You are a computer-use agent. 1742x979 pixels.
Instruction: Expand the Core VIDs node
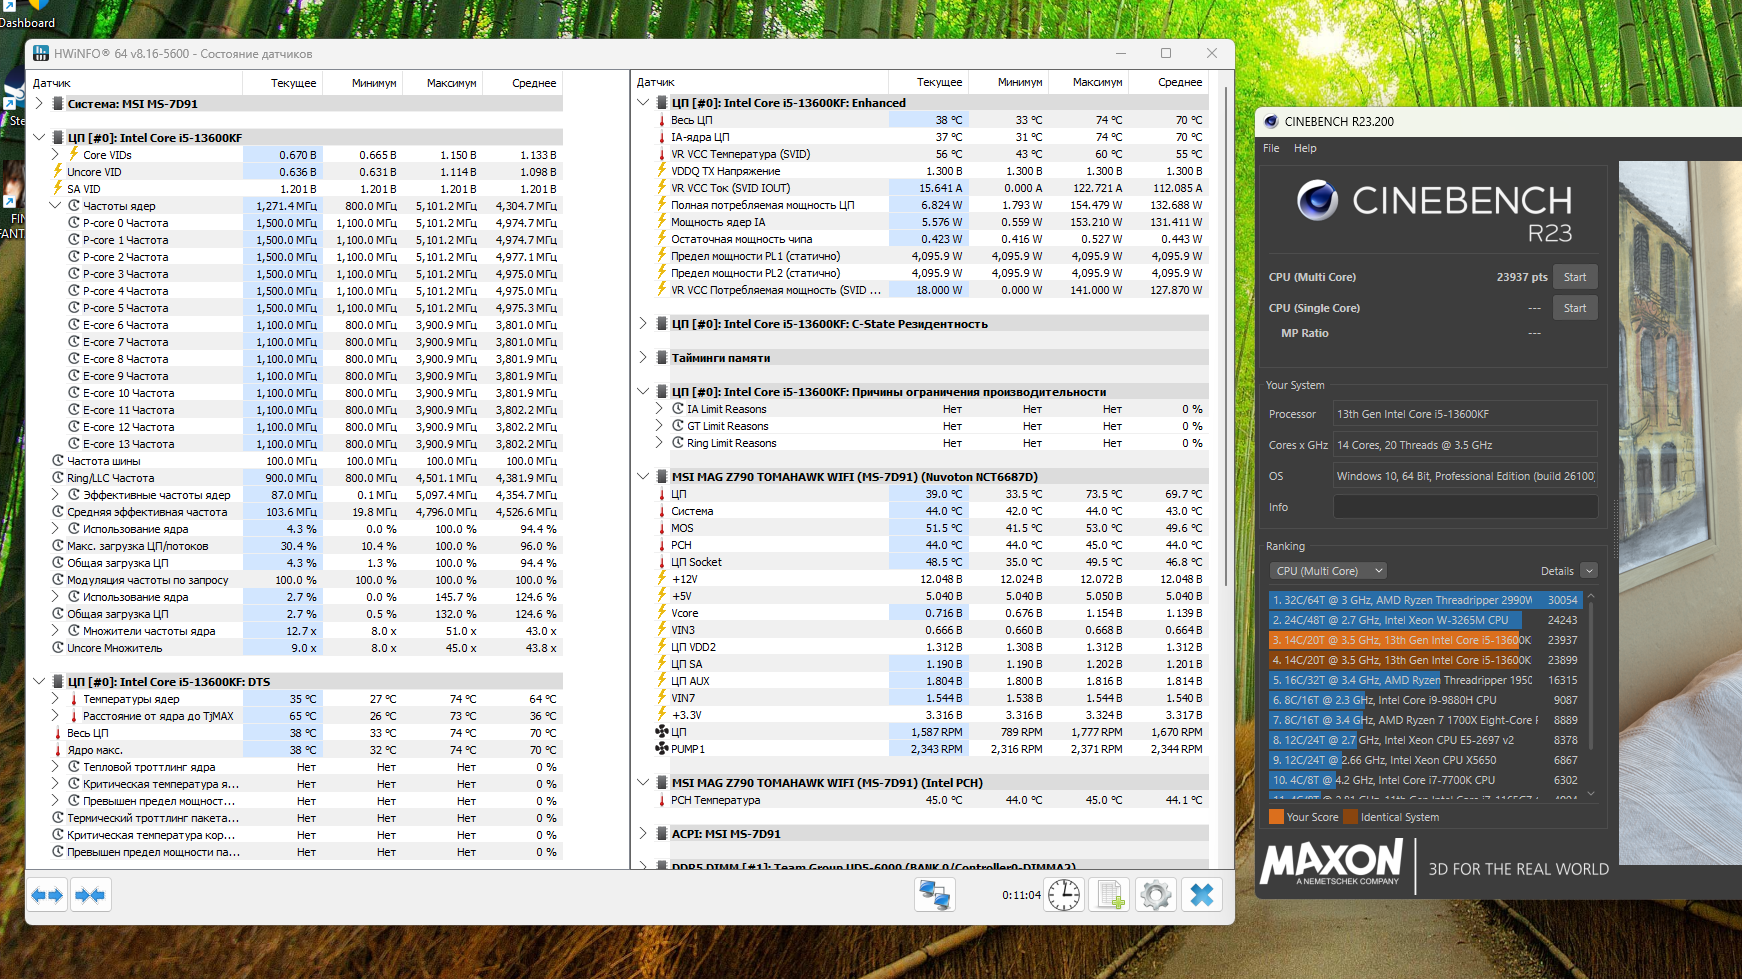(x=55, y=155)
